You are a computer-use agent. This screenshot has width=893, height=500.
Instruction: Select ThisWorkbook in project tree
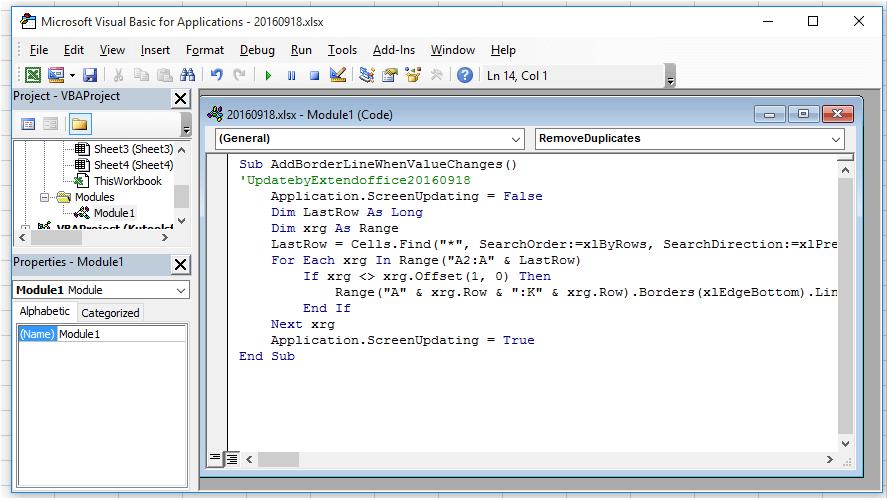click(128, 181)
